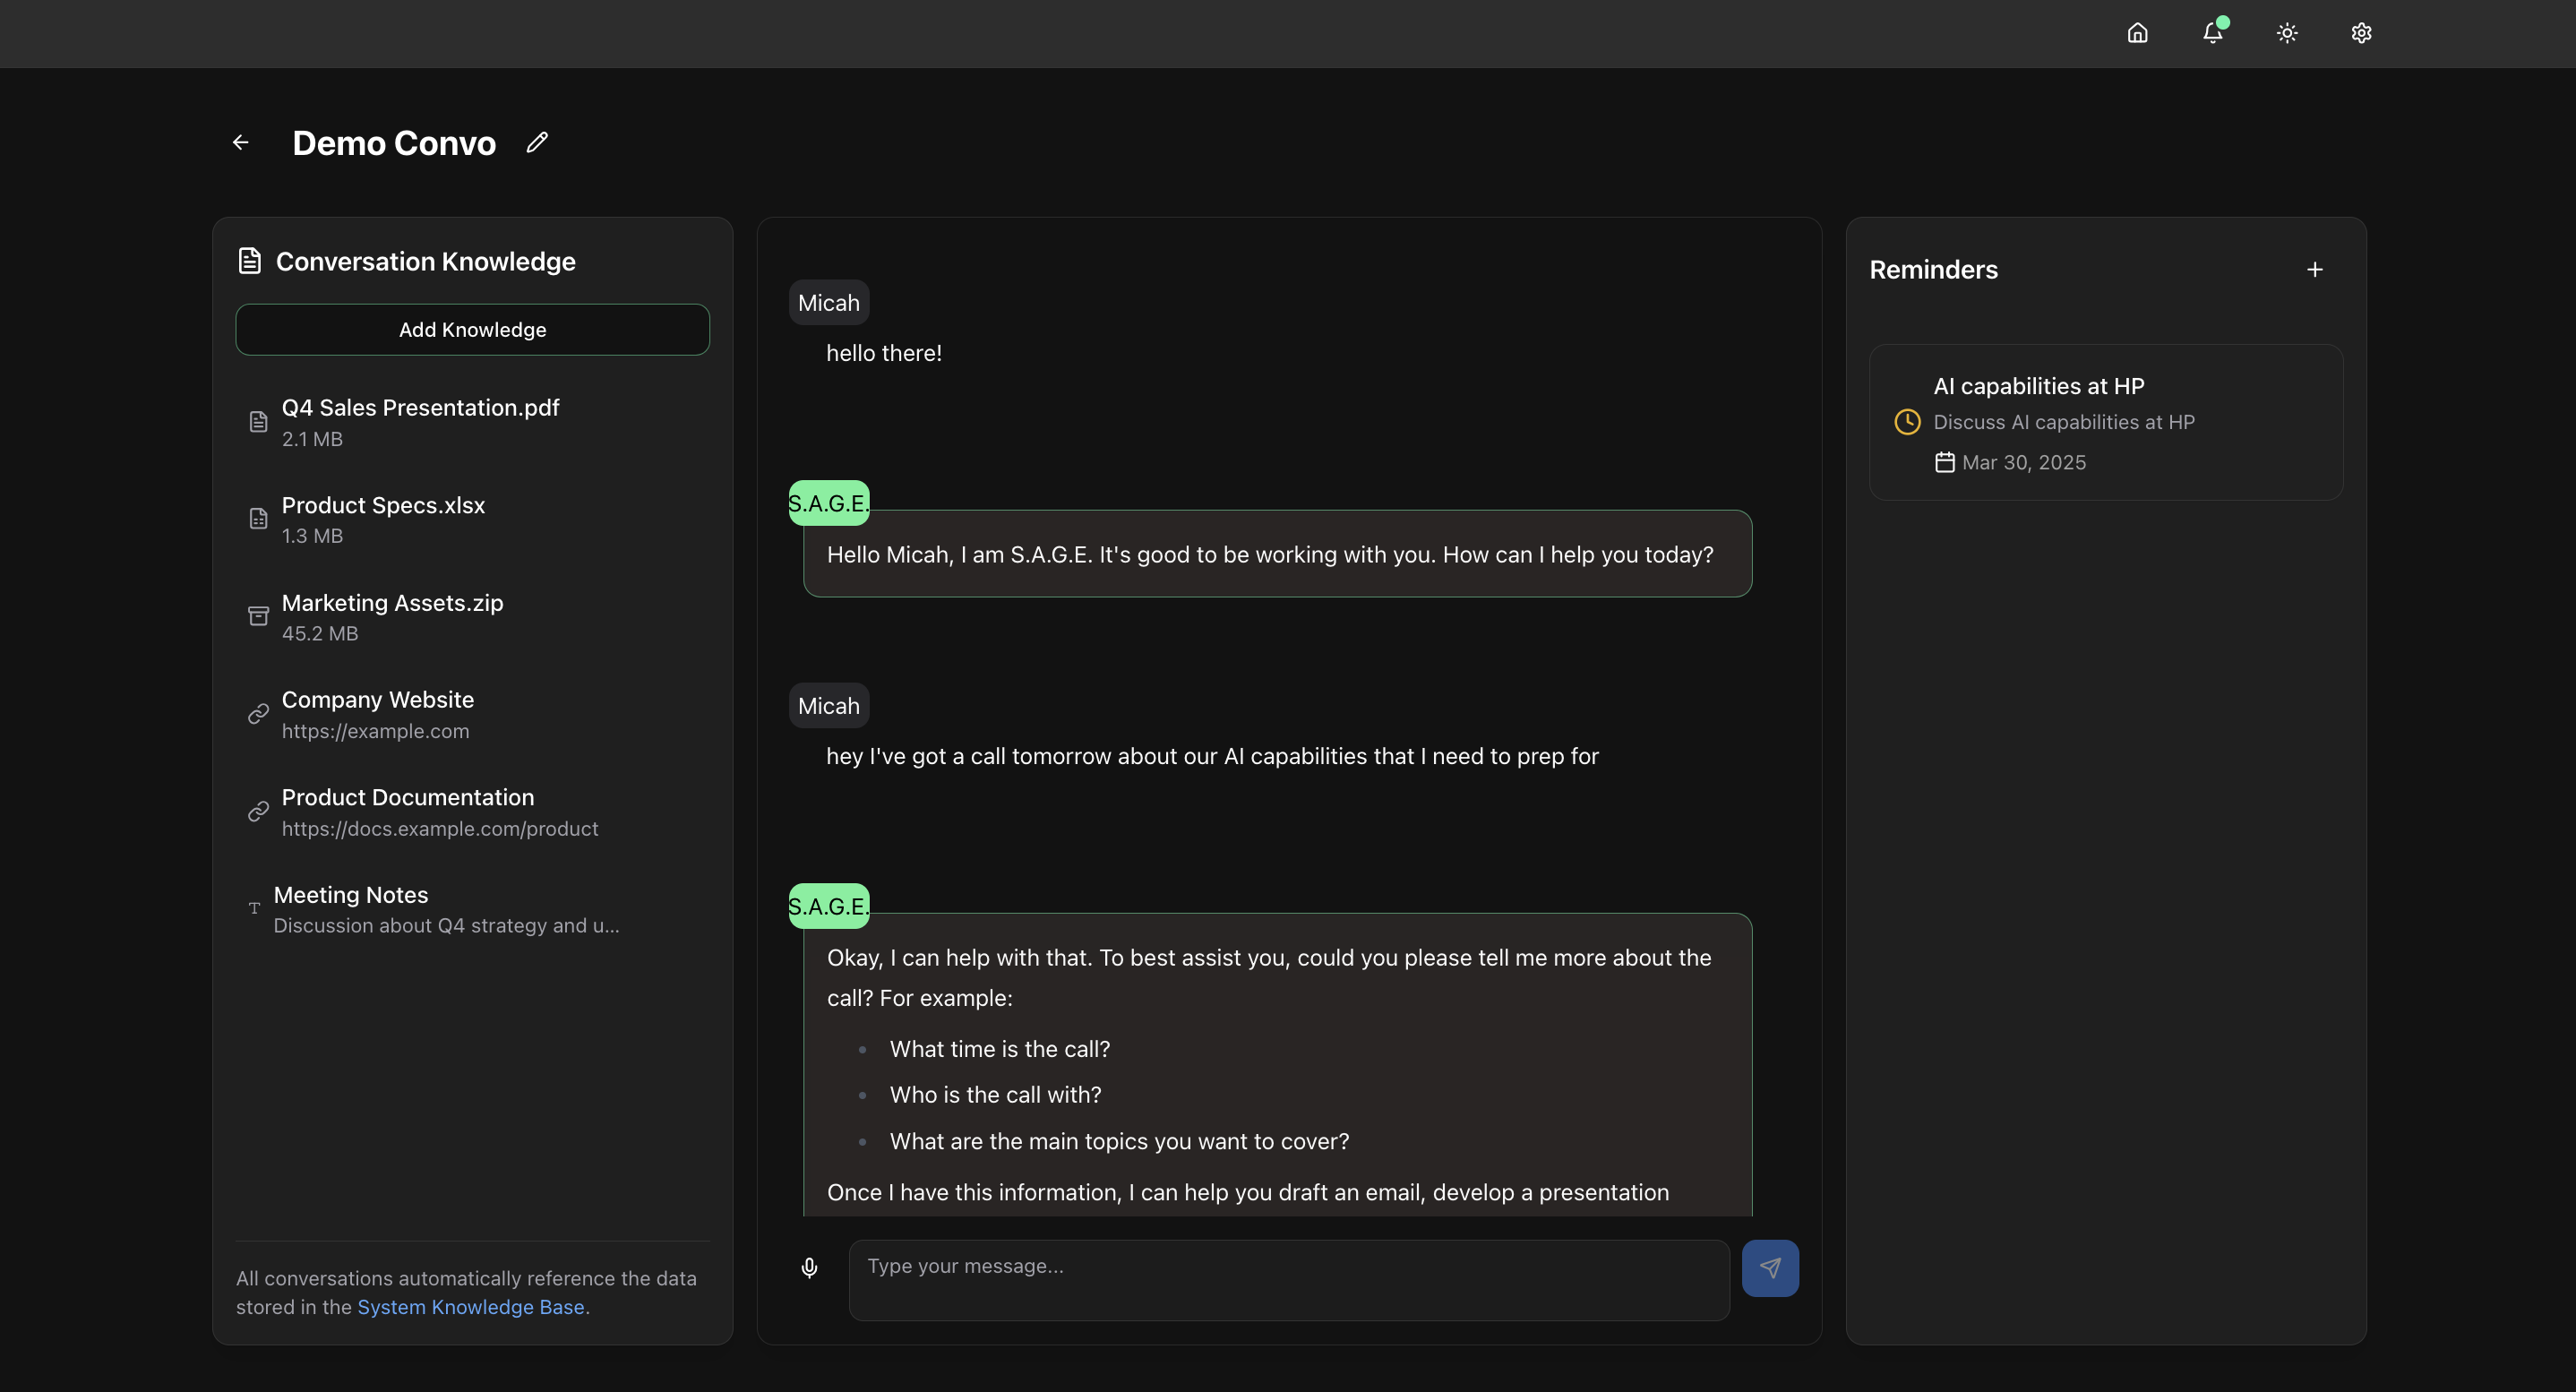
Task: Open notifications bell icon
Action: pyautogui.click(x=2212, y=33)
